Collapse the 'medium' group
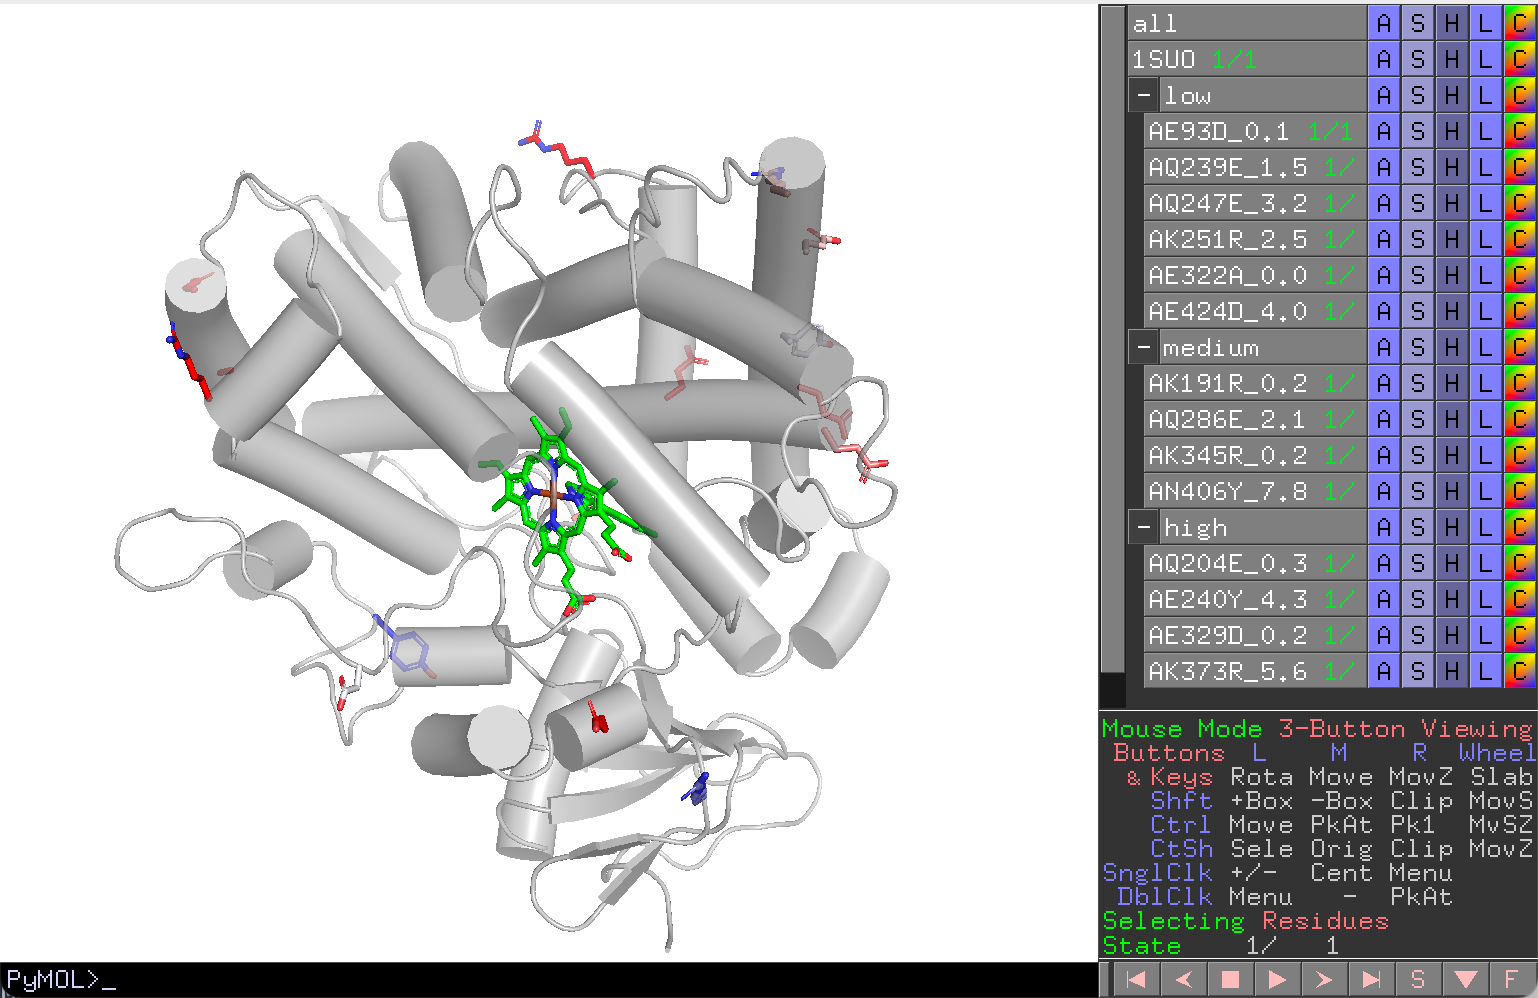1538x998 pixels. [x=1144, y=347]
